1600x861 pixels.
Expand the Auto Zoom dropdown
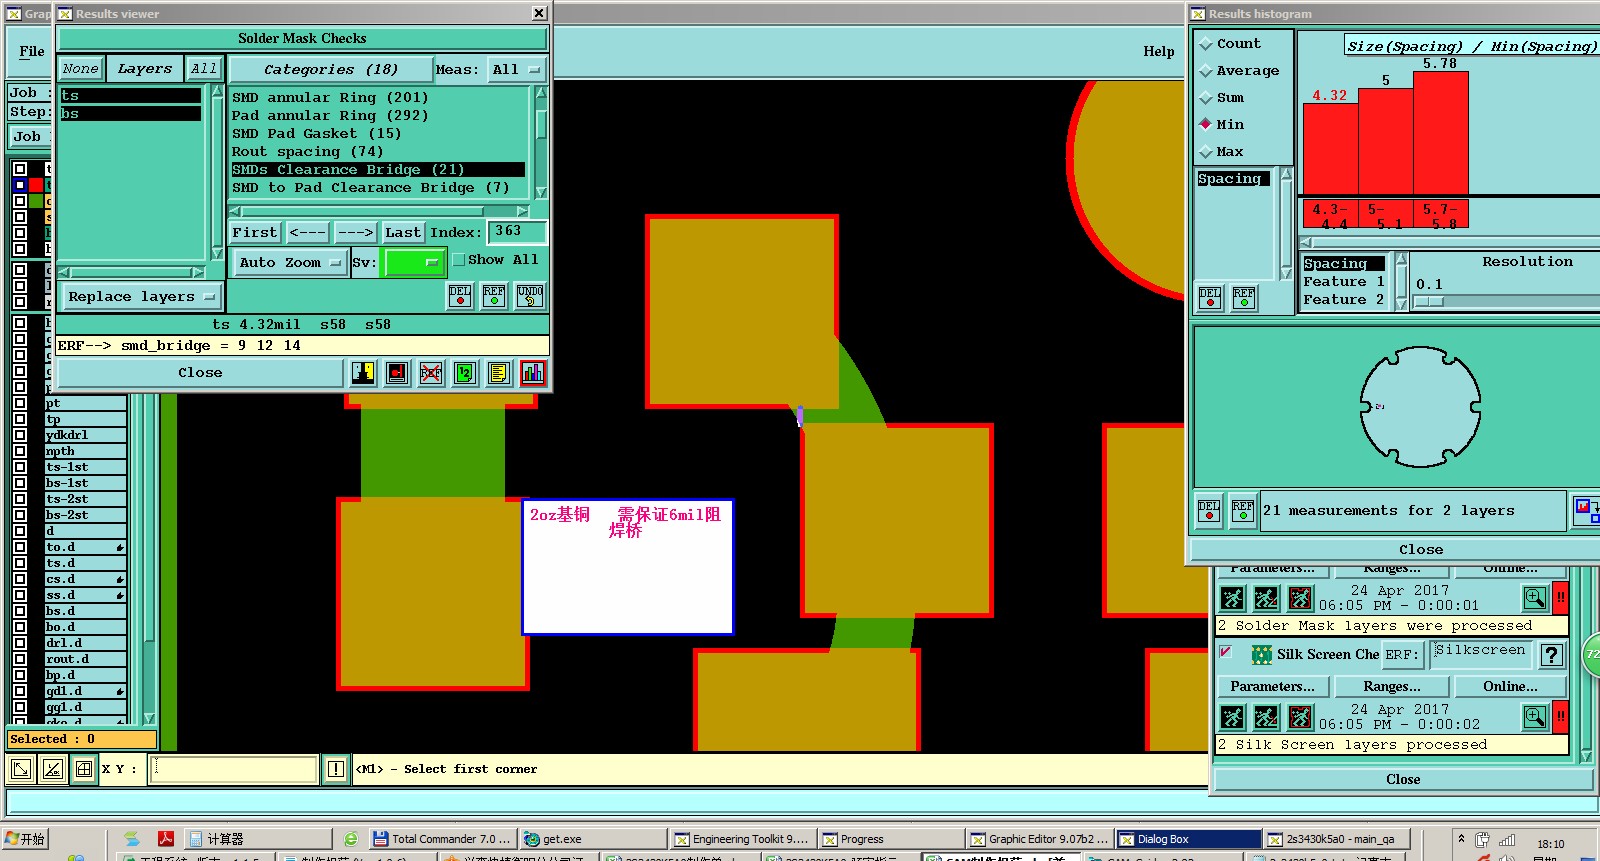[290, 263]
